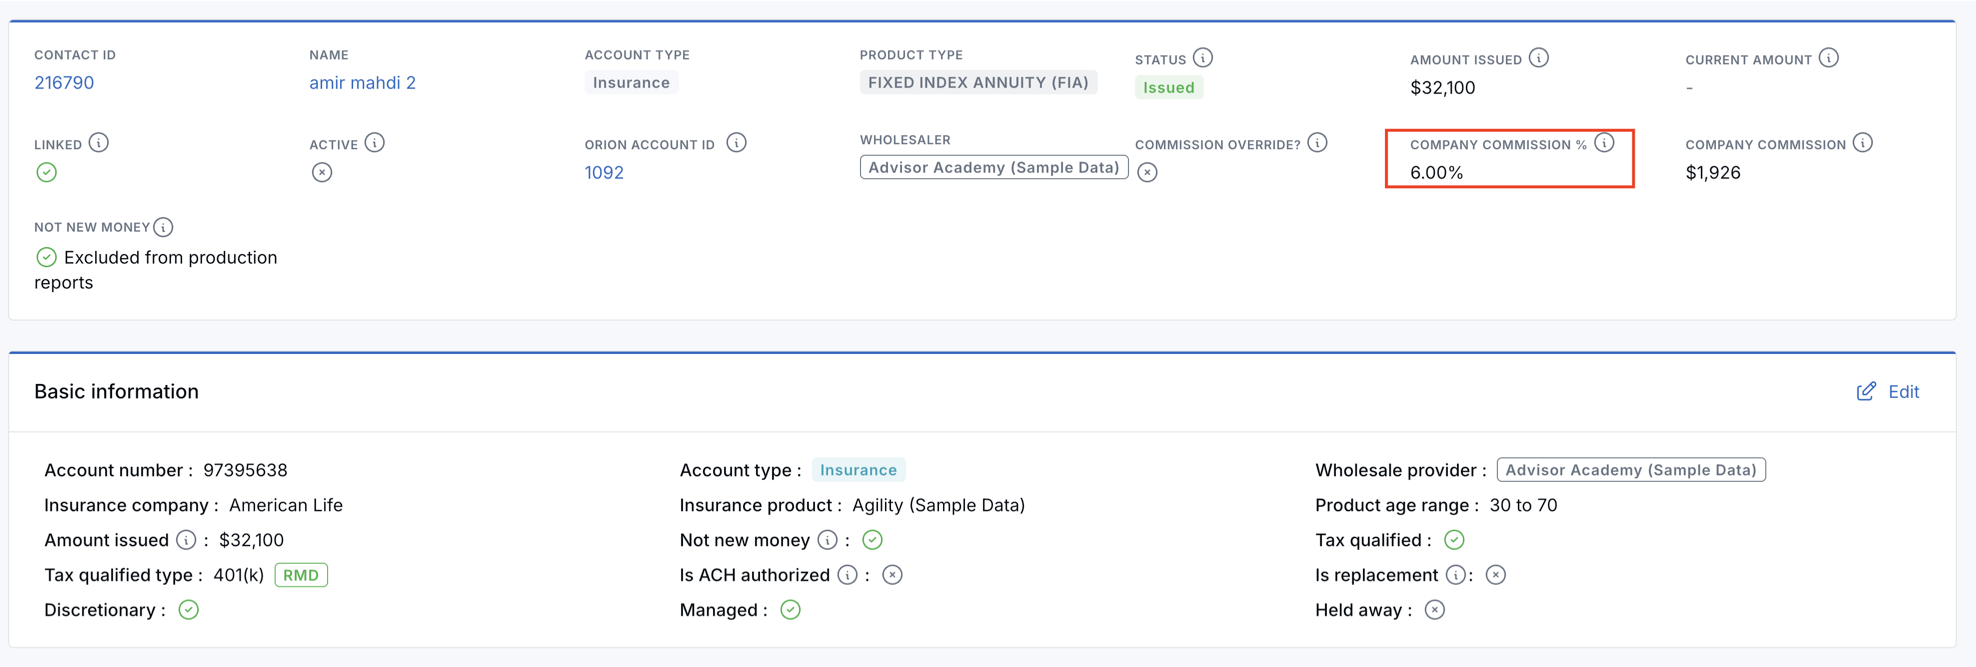Click green check next to Discretionary

point(188,610)
